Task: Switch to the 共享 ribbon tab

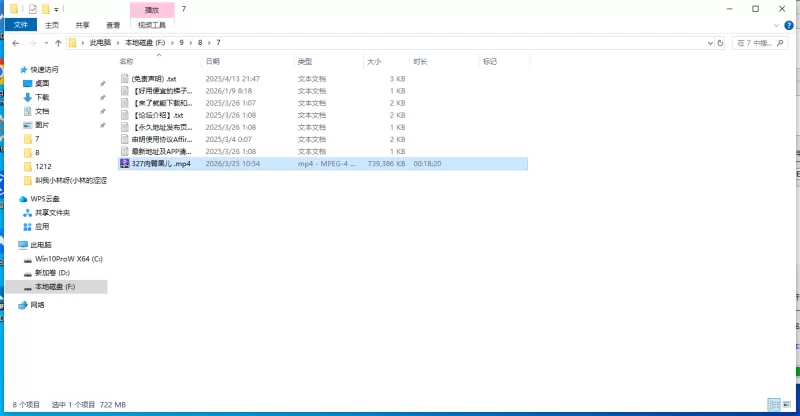Action: pyautogui.click(x=82, y=25)
